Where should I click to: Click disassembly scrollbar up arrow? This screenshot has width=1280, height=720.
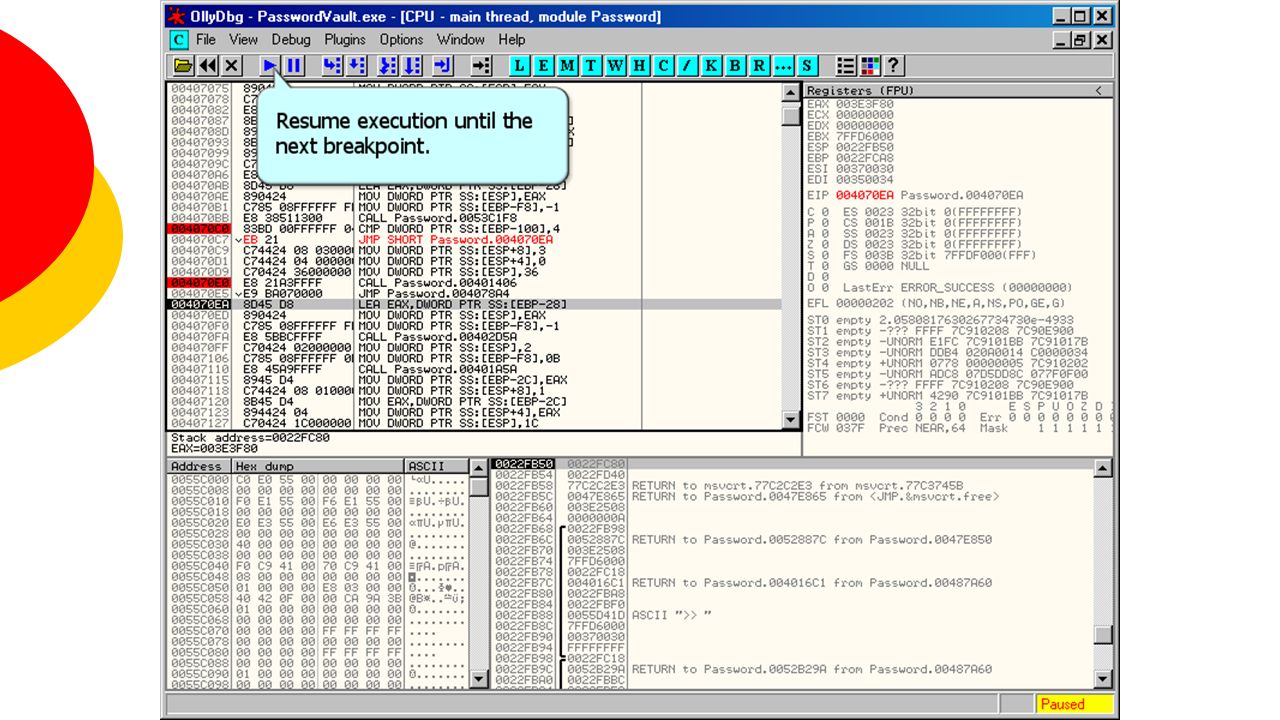(x=791, y=92)
